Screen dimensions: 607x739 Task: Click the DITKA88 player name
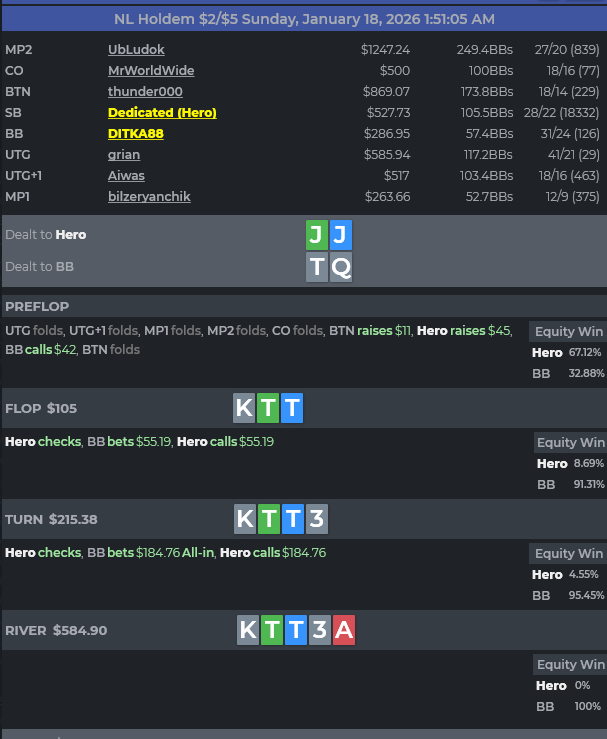point(136,134)
